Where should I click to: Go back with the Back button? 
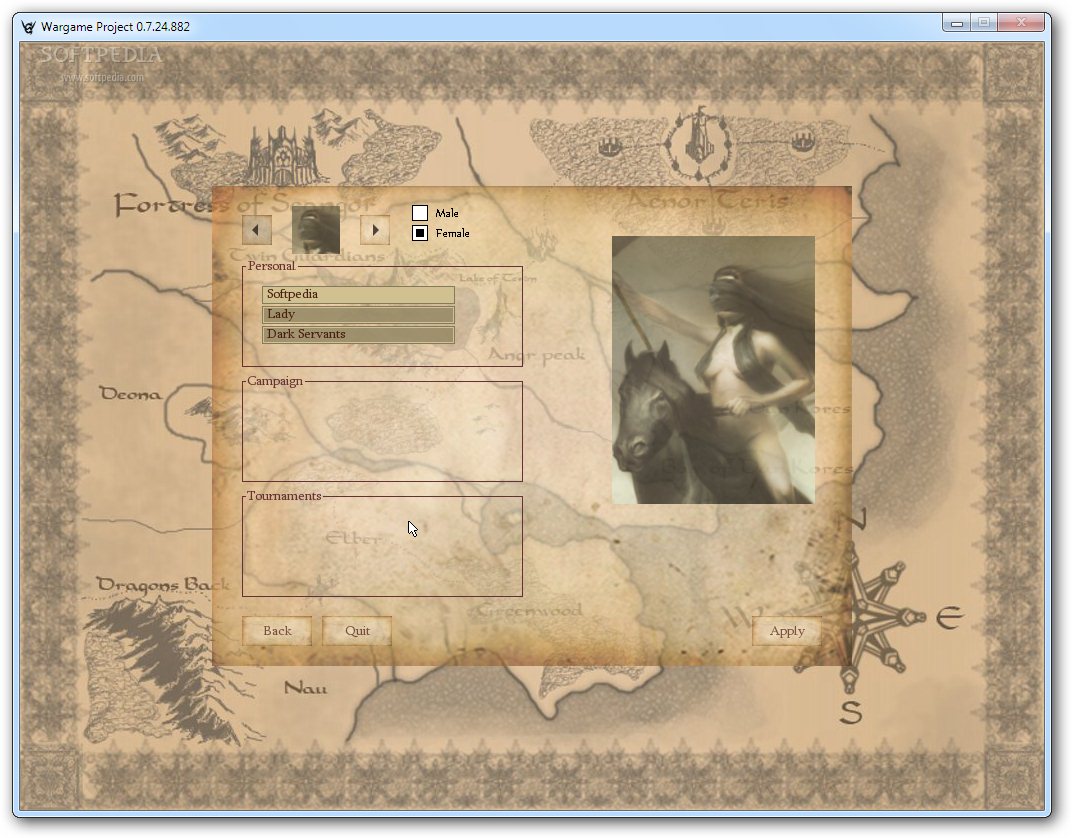[277, 631]
